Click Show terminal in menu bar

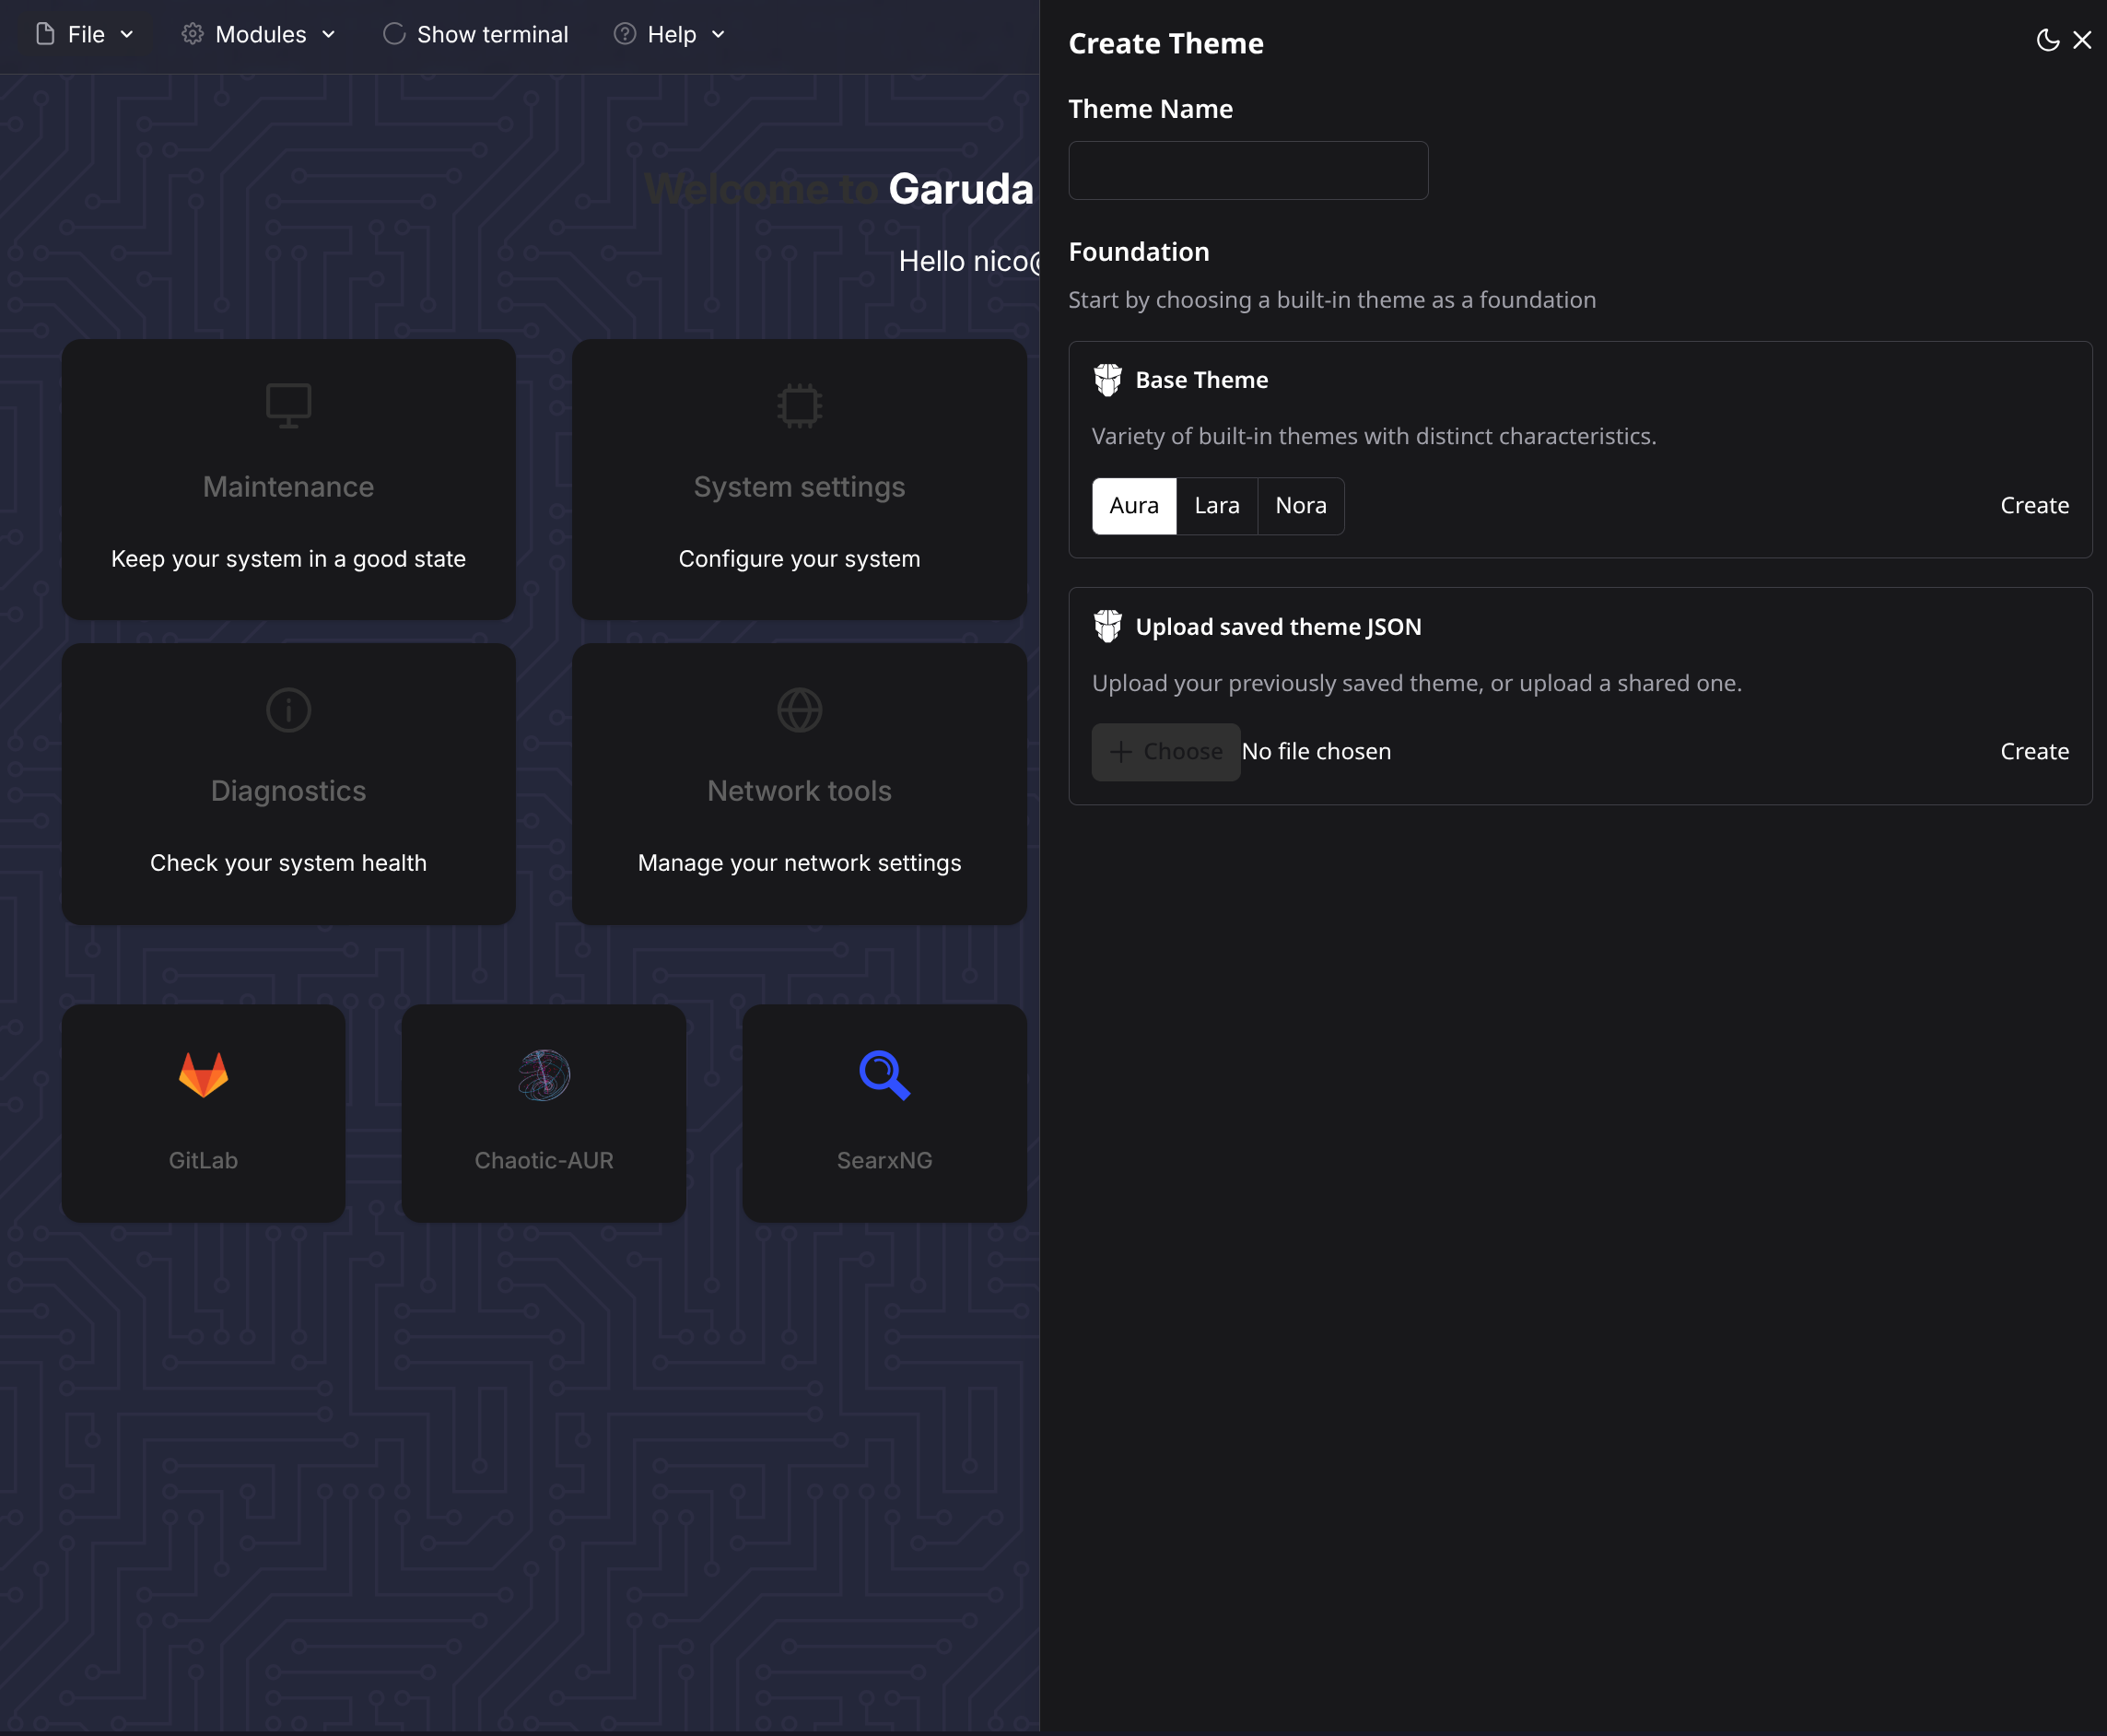point(476,35)
